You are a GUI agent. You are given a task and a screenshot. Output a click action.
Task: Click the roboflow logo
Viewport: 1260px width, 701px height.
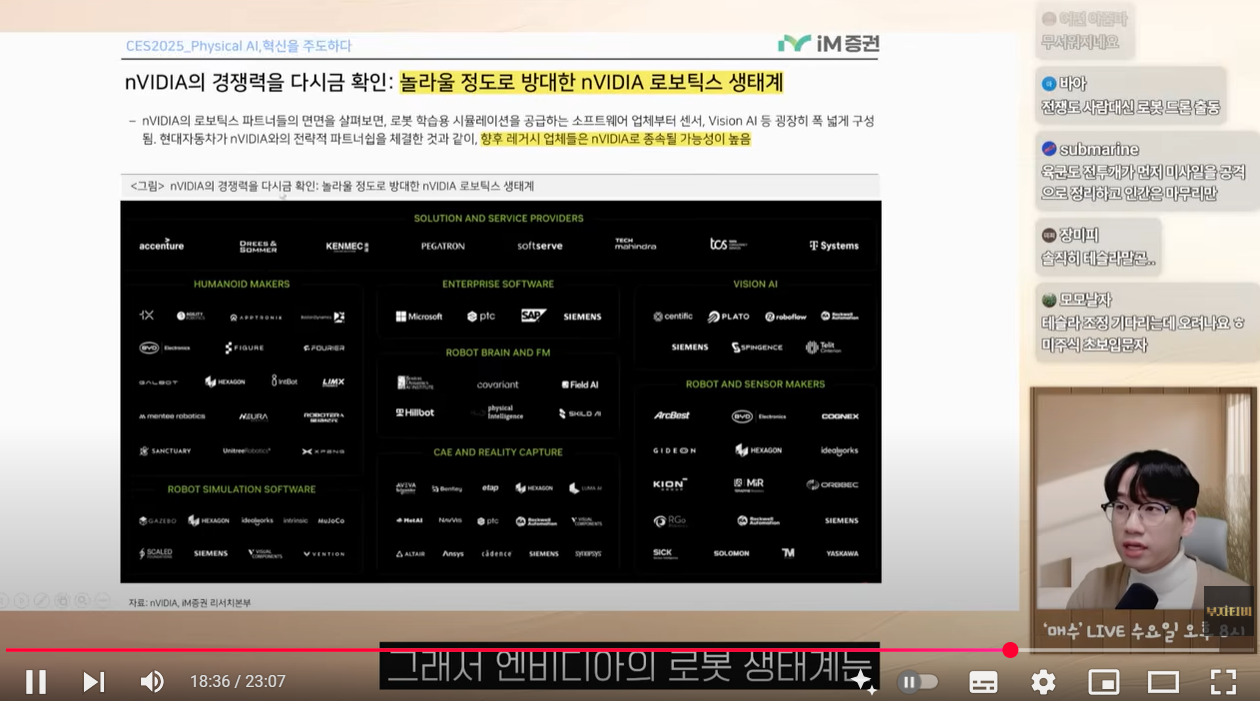click(786, 316)
